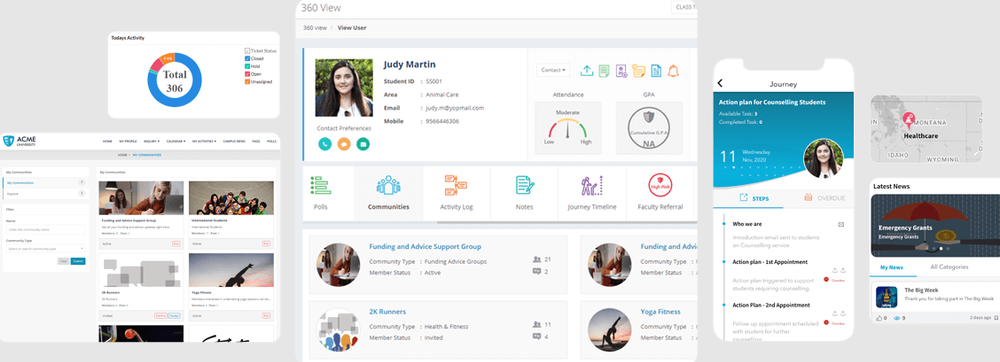
Task: Click the Cumulative G.P.A circle
Action: click(649, 127)
